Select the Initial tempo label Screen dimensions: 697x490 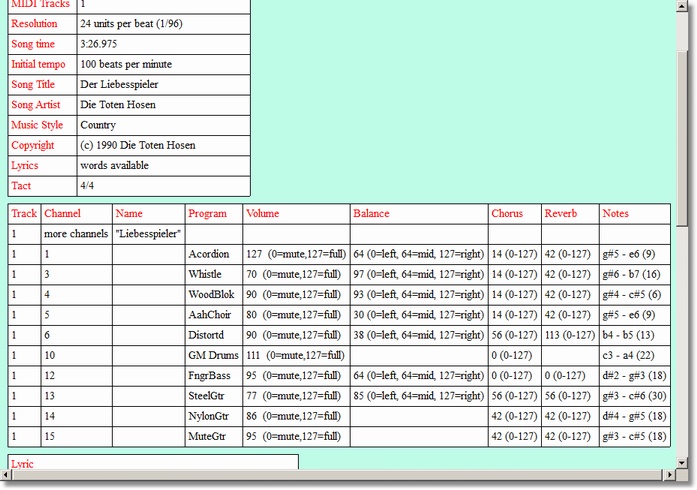tap(38, 64)
